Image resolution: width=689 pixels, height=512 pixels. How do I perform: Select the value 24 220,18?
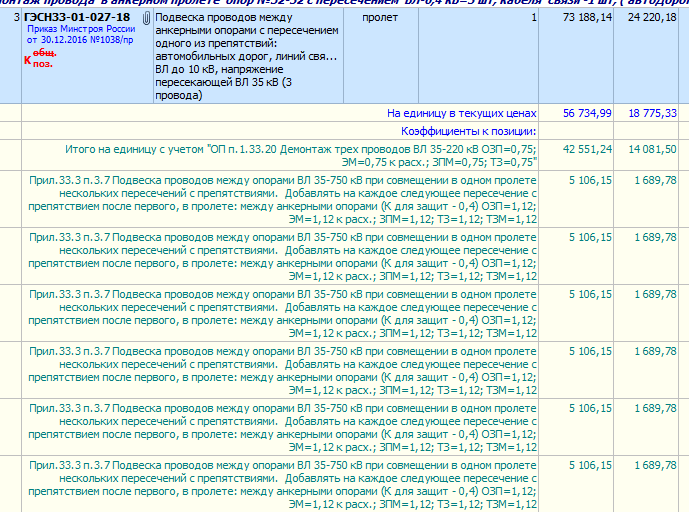tap(652, 18)
